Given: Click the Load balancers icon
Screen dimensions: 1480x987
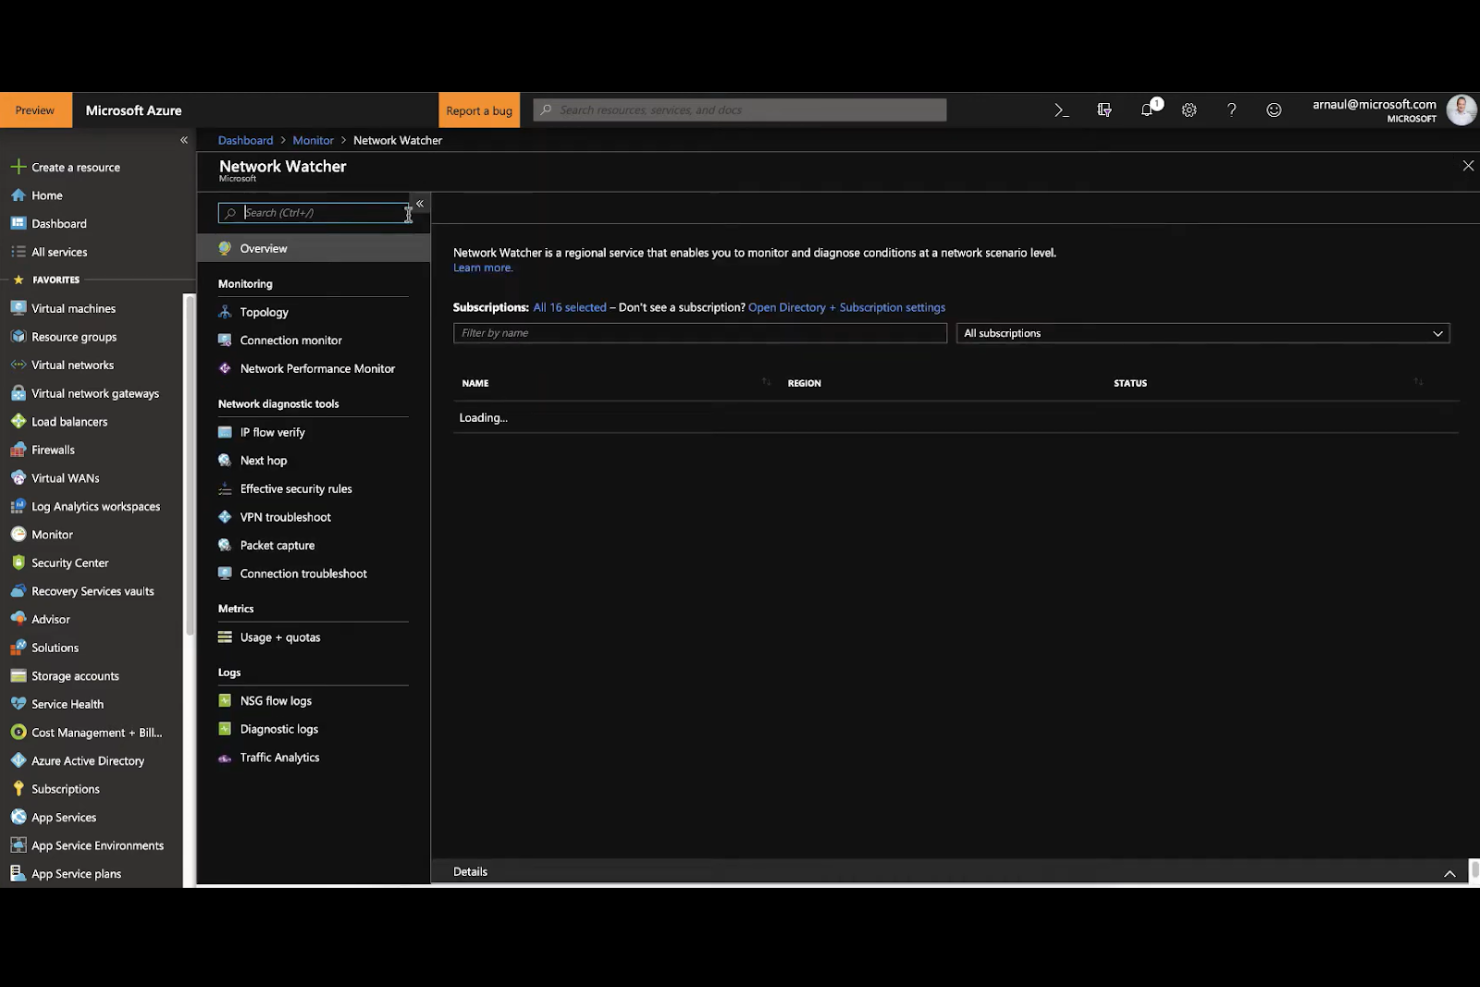Looking at the screenshot, I should pos(18,421).
